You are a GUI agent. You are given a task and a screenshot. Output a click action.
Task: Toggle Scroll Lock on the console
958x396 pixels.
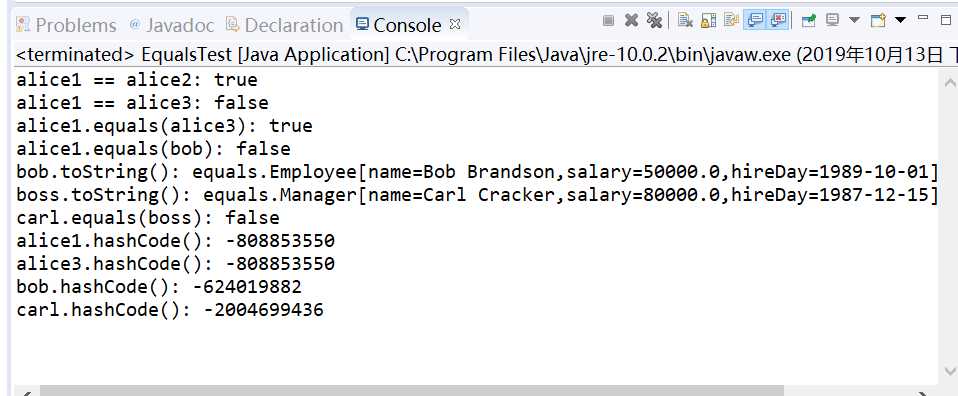click(708, 21)
